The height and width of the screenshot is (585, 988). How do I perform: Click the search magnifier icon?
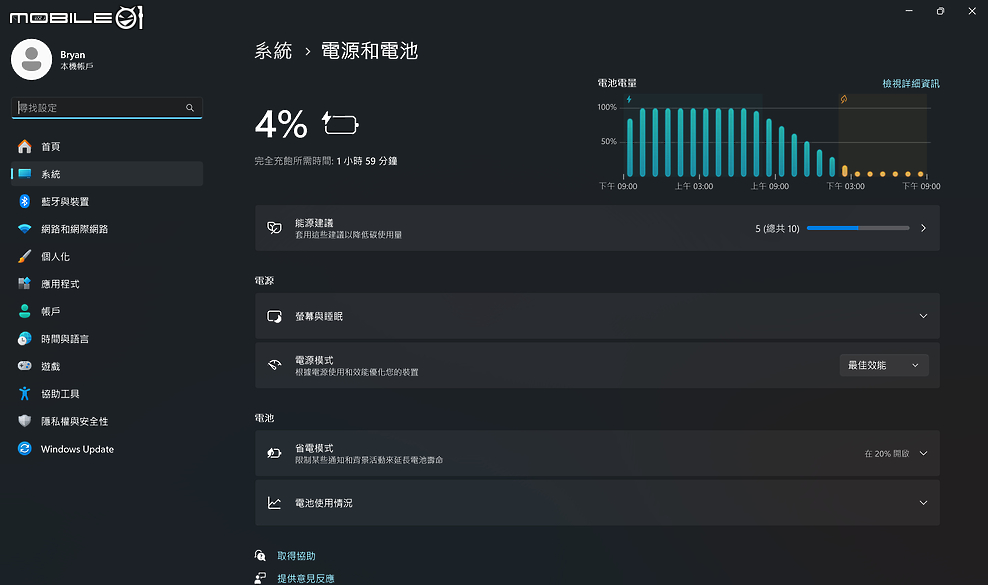coord(190,108)
